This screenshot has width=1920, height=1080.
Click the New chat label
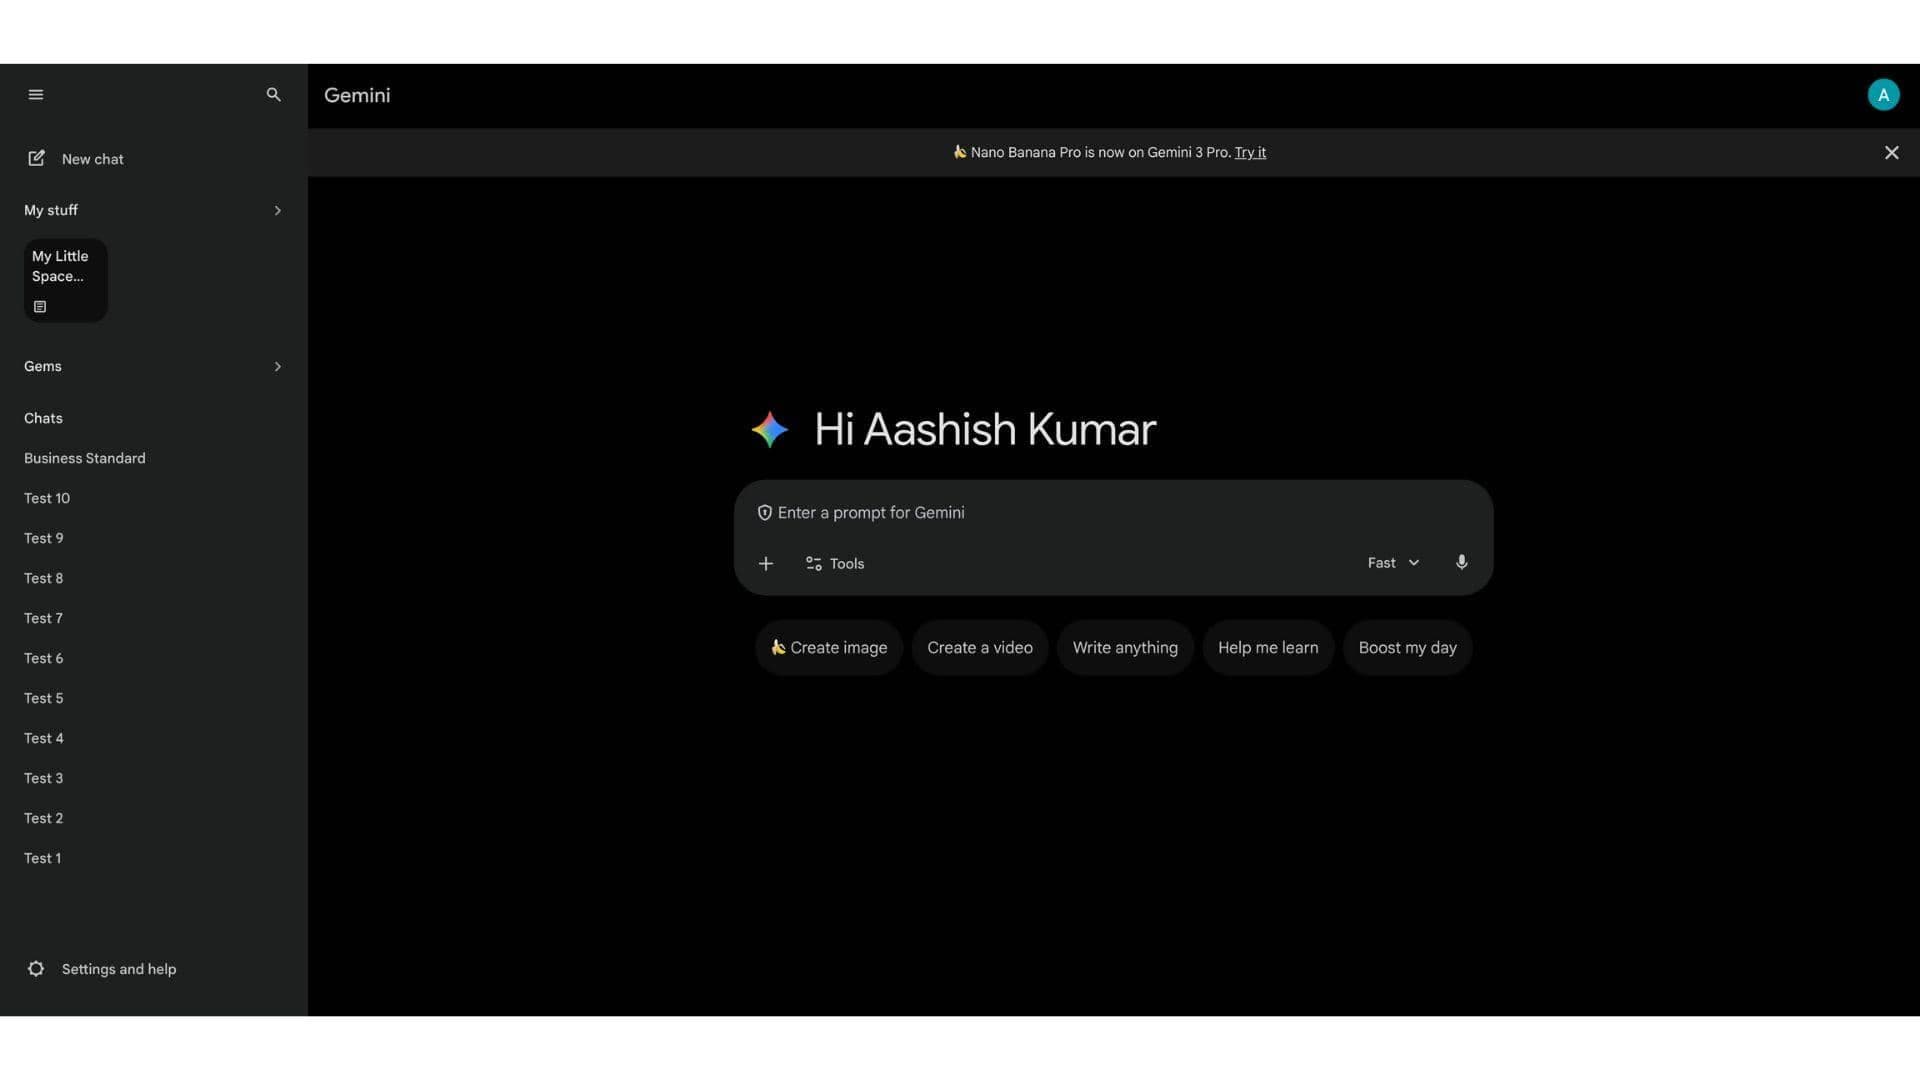[93, 160]
